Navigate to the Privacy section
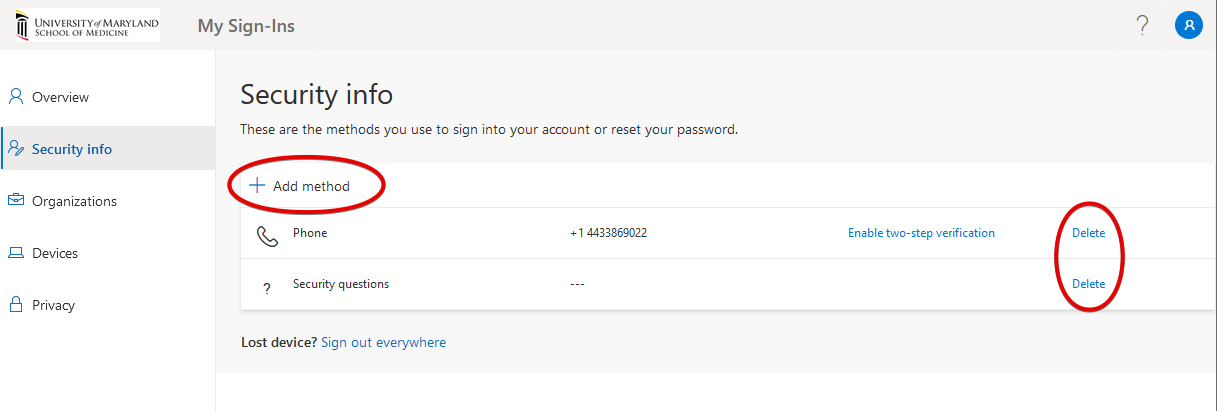This screenshot has height=411, width=1217. 53,305
